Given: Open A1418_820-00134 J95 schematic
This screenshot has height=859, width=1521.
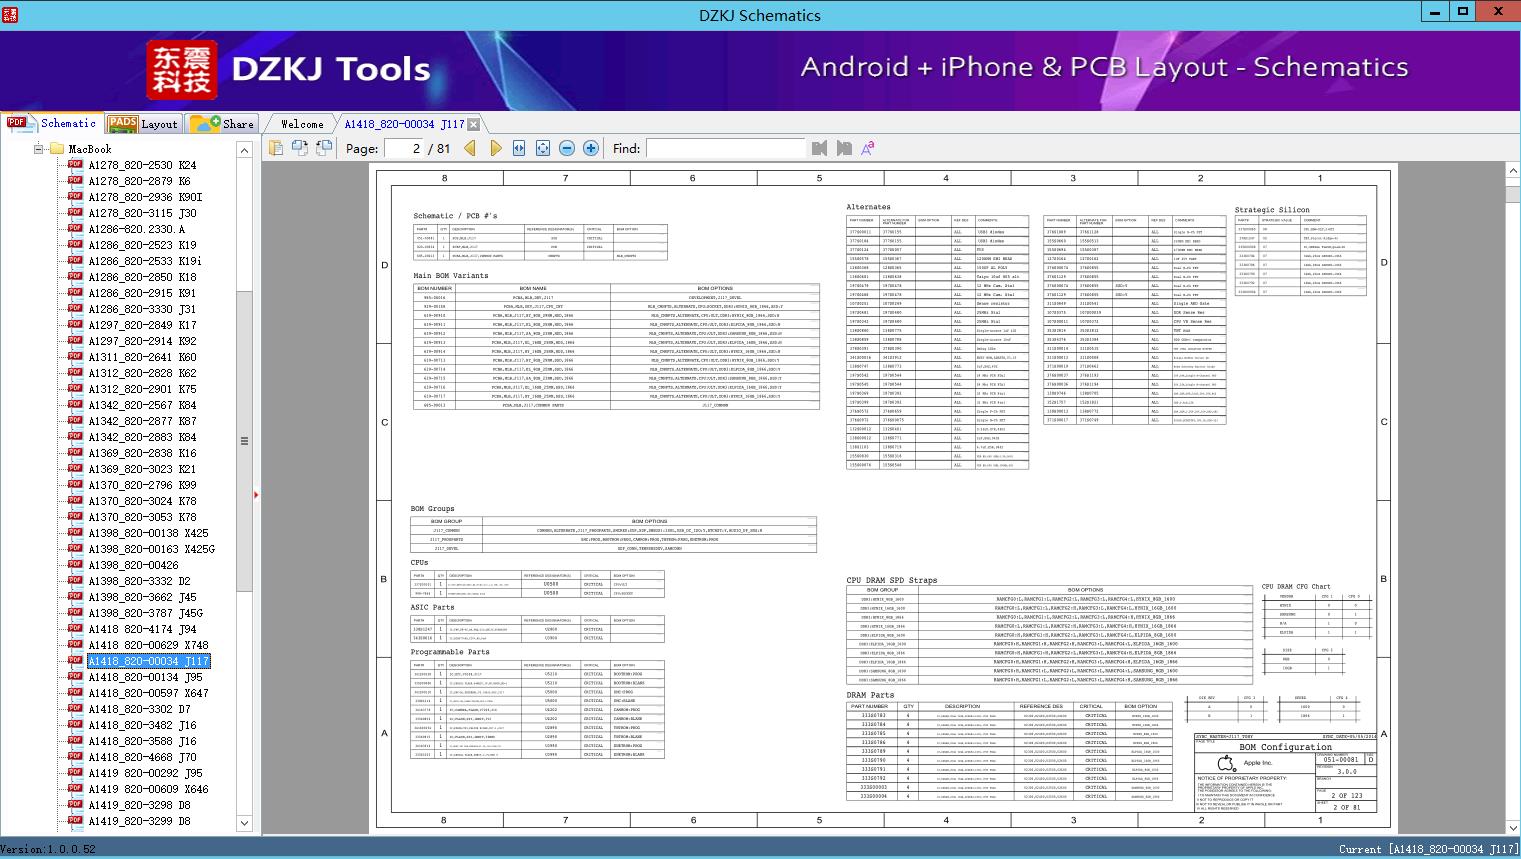Looking at the screenshot, I should [x=145, y=677].
